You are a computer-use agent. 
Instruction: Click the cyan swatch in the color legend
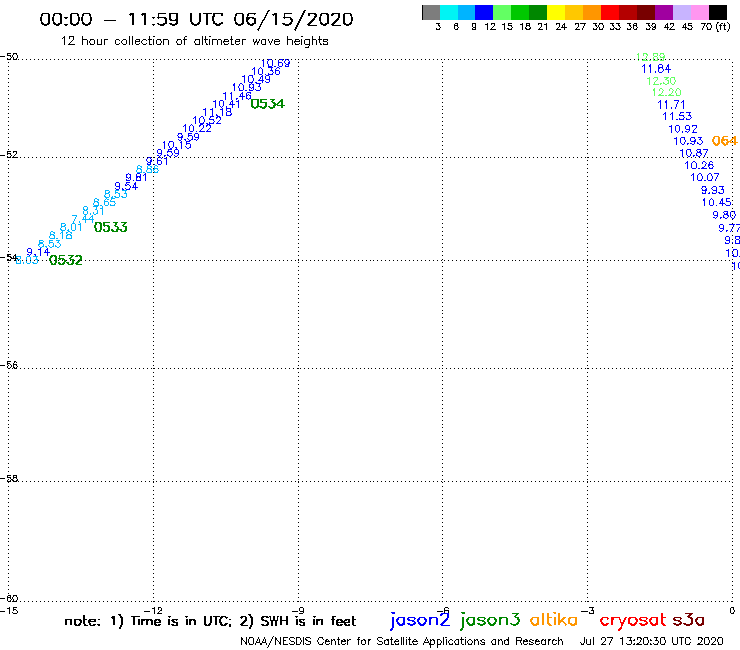[x=449, y=12]
